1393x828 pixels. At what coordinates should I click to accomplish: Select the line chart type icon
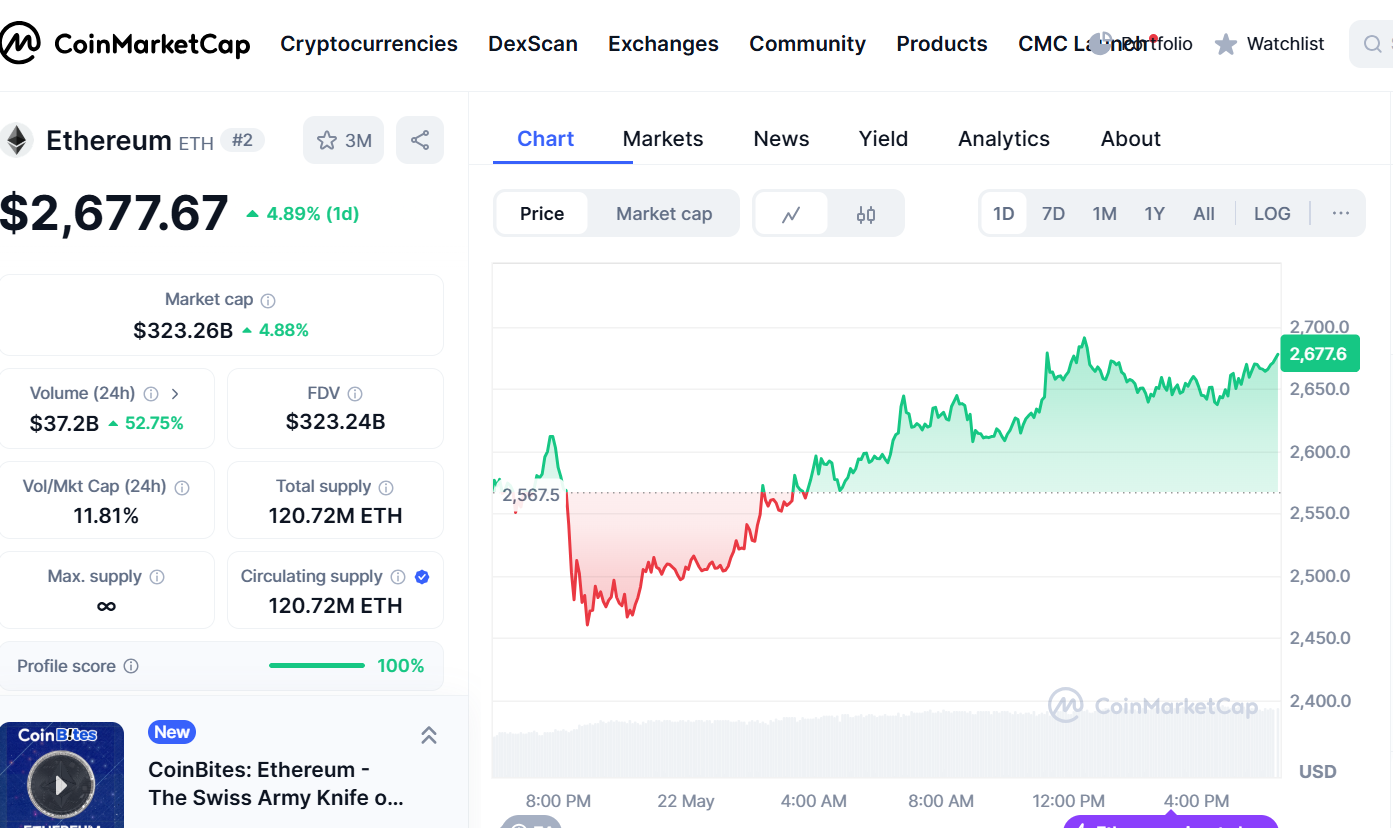click(x=791, y=214)
